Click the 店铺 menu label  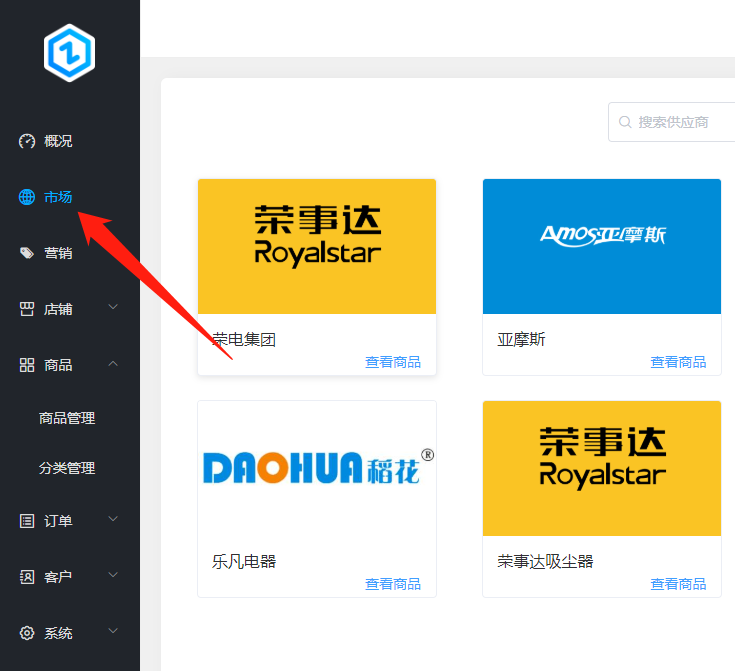coord(58,309)
